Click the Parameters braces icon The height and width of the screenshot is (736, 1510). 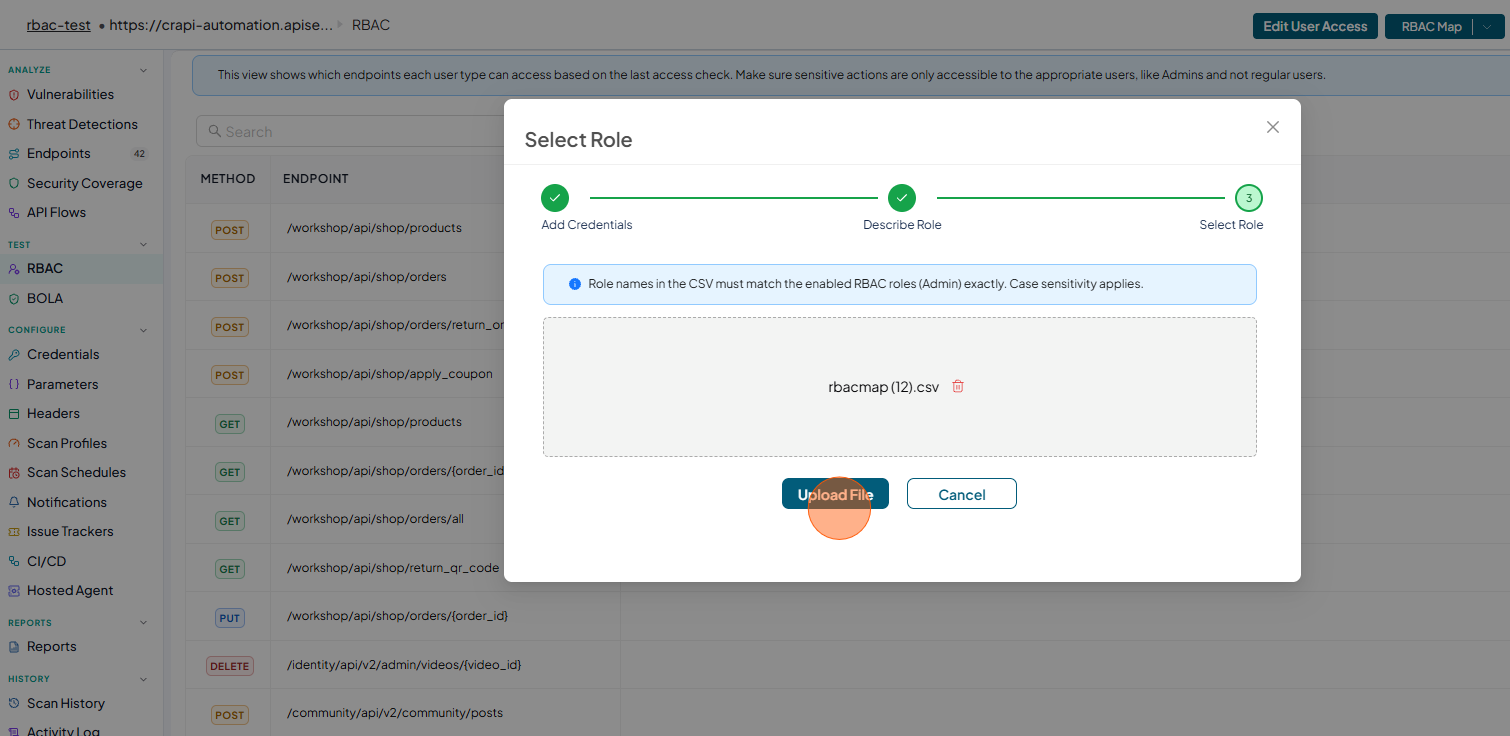coord(14,384)
